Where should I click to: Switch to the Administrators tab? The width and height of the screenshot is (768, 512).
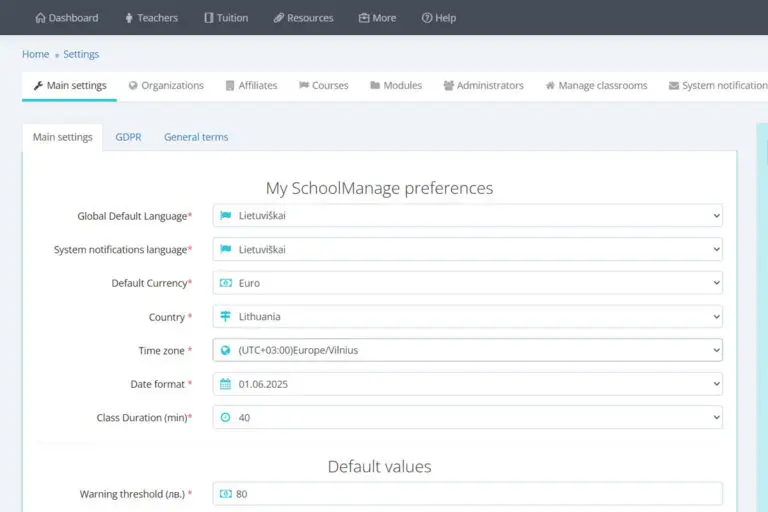point(483,86)
